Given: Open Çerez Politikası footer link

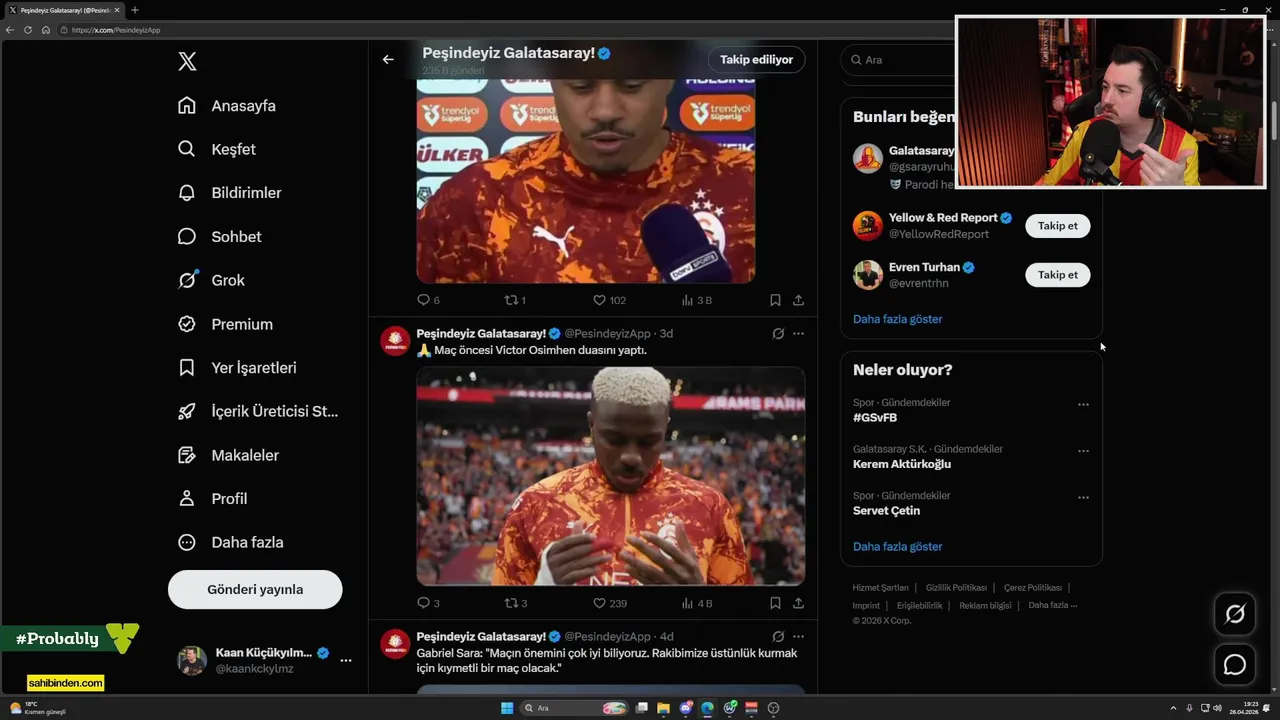Looking at the screenshot, I should click(x=1033, y=588).
